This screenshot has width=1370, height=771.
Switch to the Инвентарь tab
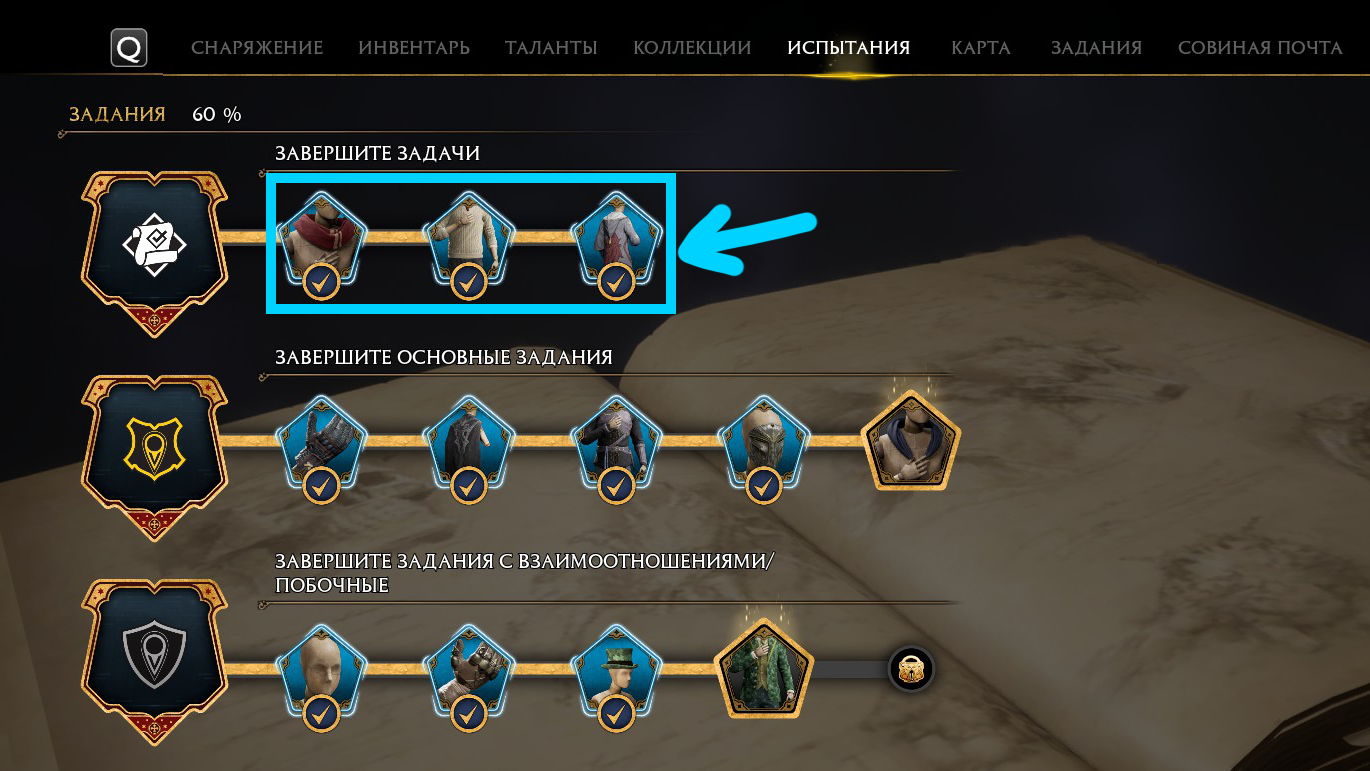point(414,48)
